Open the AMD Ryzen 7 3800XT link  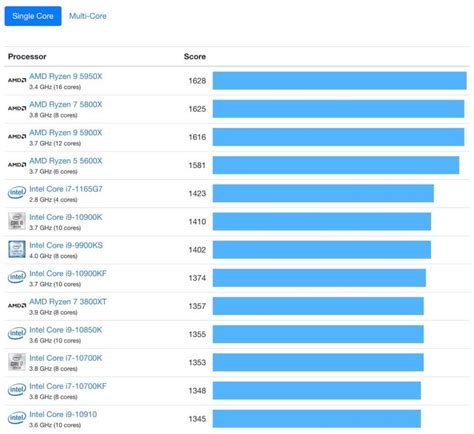click(x=68, y=302)
